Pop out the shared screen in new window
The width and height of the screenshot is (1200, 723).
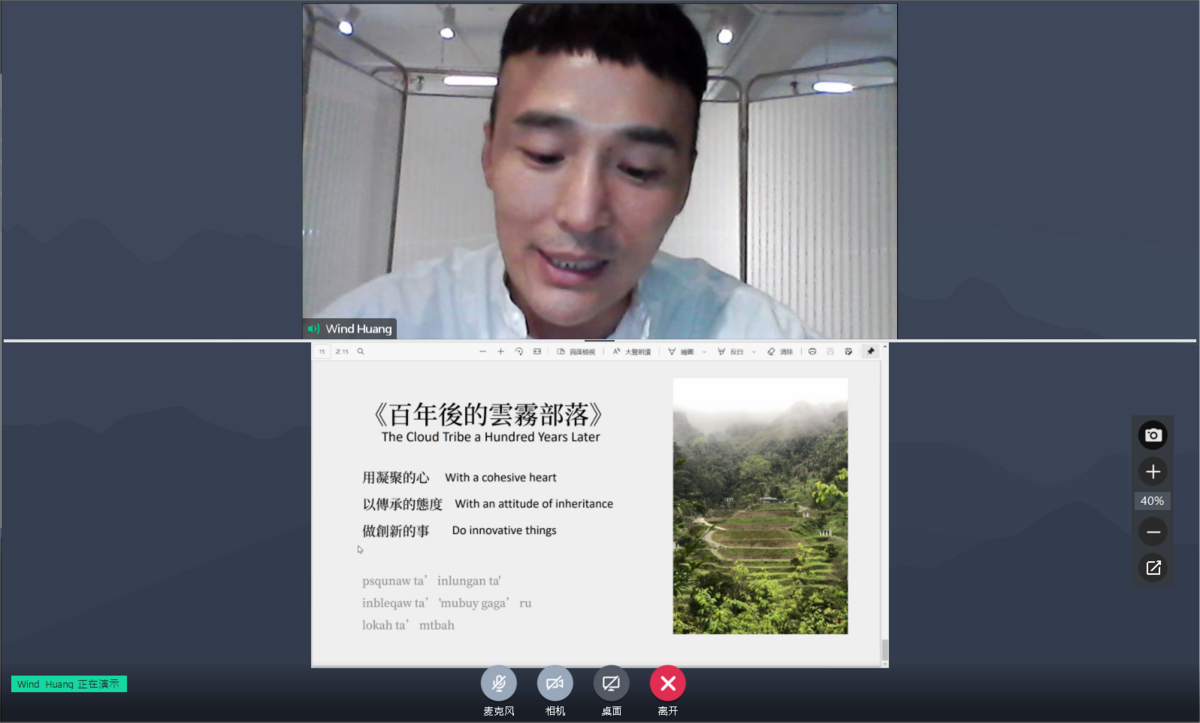pyautogui.click(x=1153, y=568)
